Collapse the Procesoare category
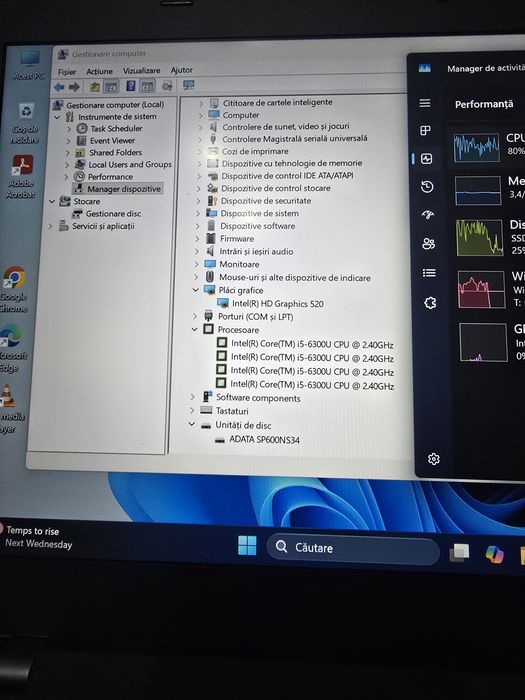Image resolution: width=525 pixels, height=700 pixels. (195, 330)
